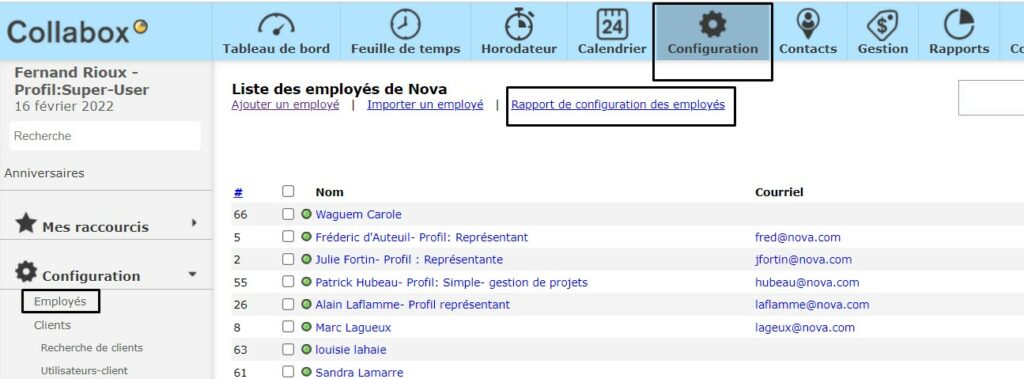
Task: Click email lageux@nova.com
Action: point(805,327)
